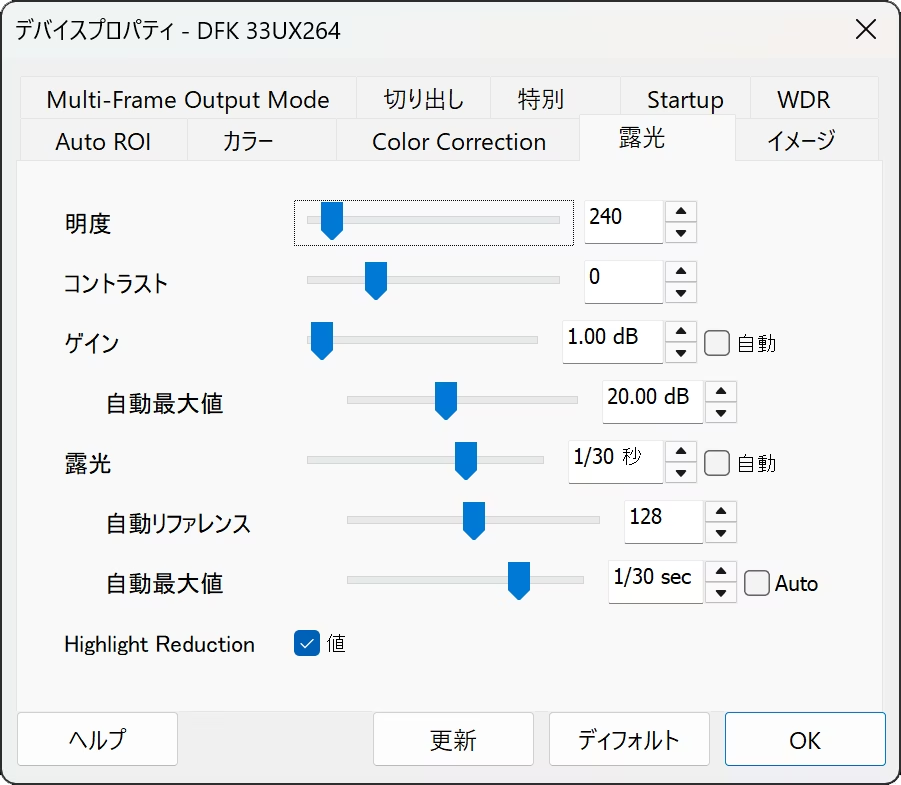Click down arrow on コントラスト contrast spinner

681,293
